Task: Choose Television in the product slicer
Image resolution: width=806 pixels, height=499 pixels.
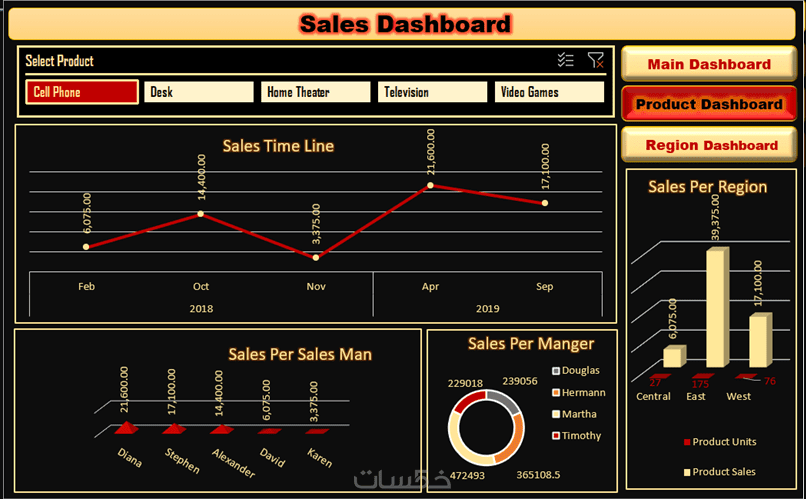Action: click(x=432, y=92)
